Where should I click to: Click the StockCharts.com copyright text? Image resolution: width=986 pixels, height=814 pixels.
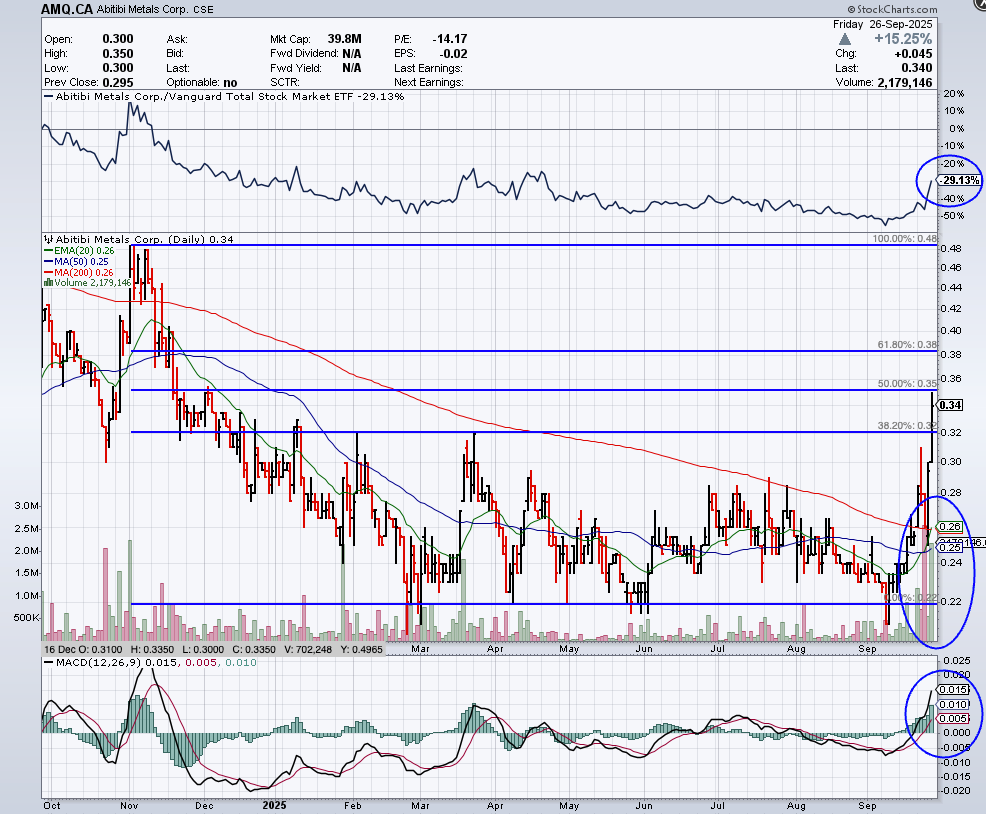[x=892, y=9]
